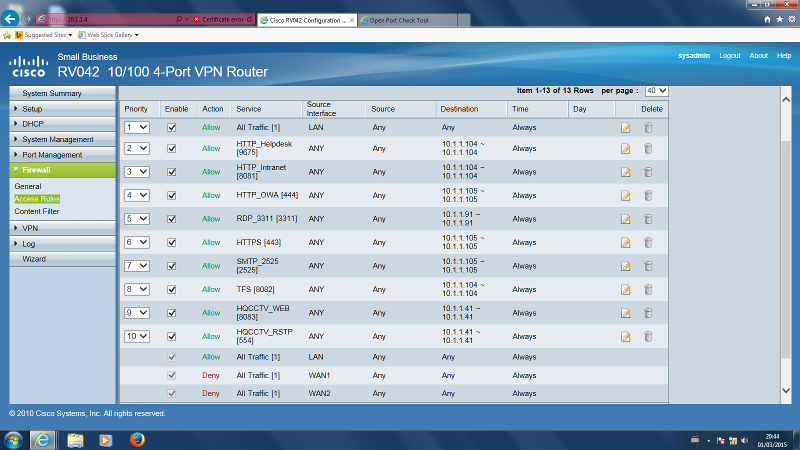Open Content Filter page
The width and height of the screenshot is (800, 450).
37,211
